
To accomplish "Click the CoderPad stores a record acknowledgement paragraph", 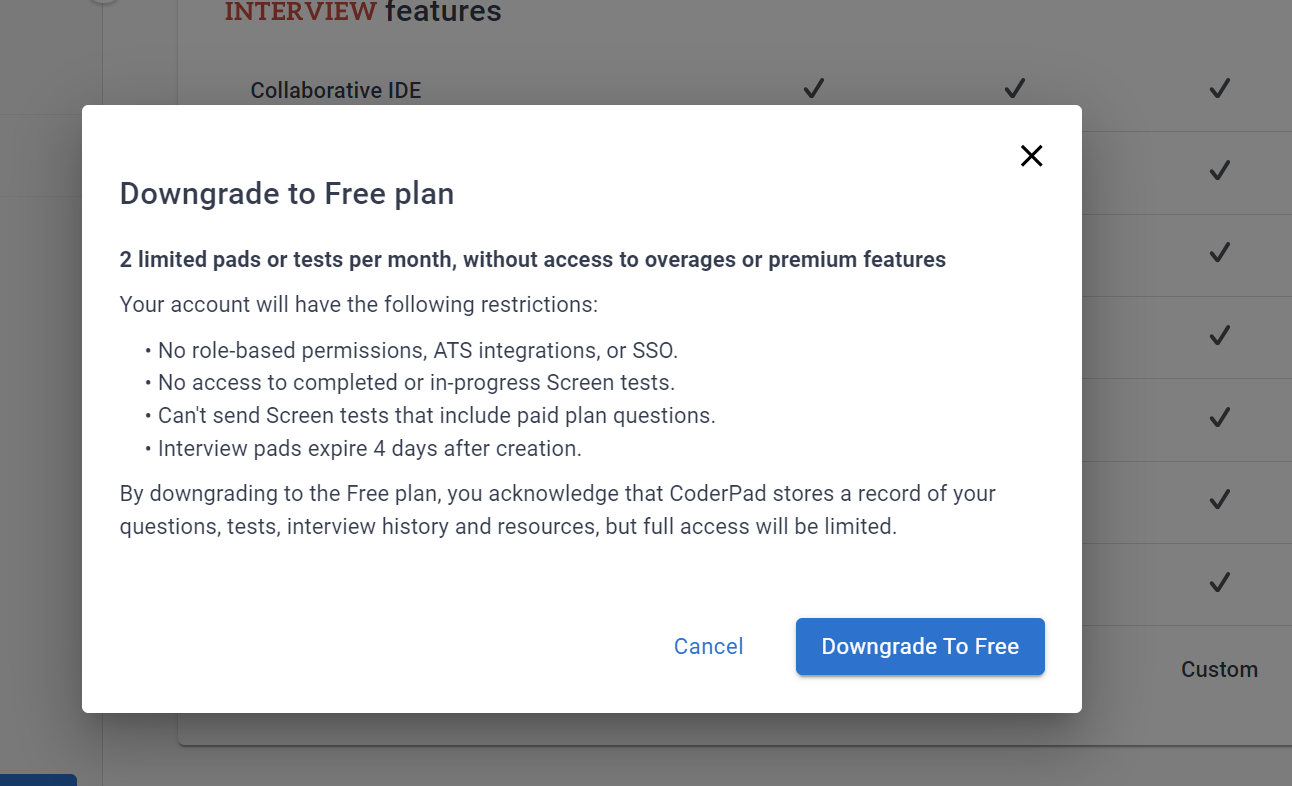I will [557, 510].
